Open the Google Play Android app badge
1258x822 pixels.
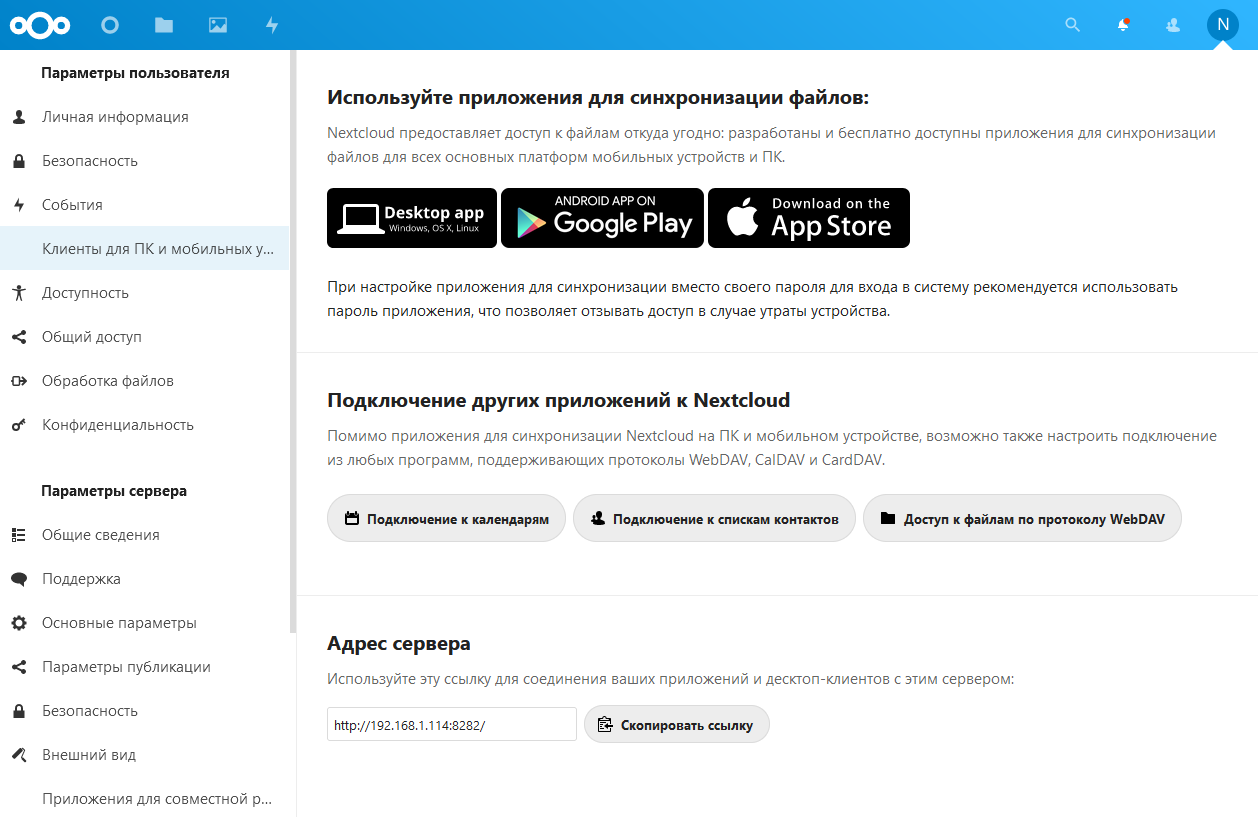pyautogui.click(x=602, y=218)
